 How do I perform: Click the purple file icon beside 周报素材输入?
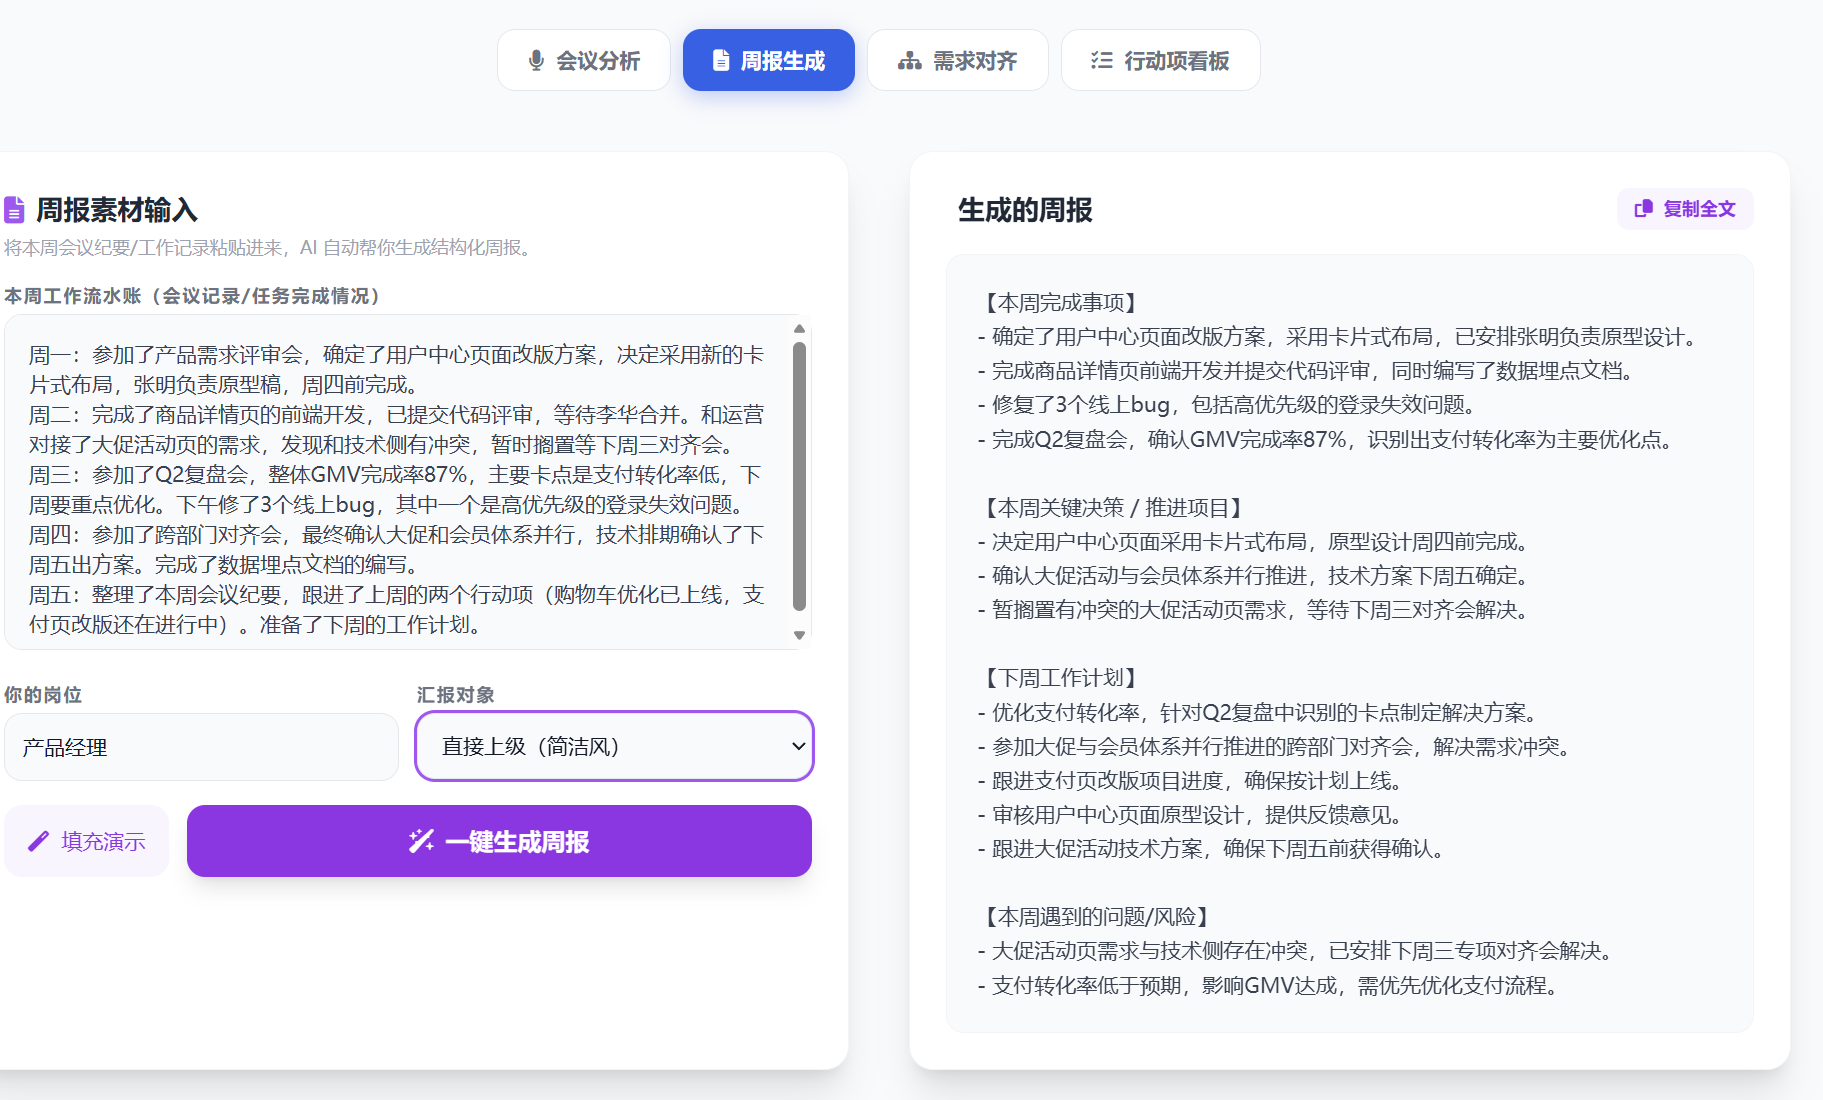click(x=14, y=210)
